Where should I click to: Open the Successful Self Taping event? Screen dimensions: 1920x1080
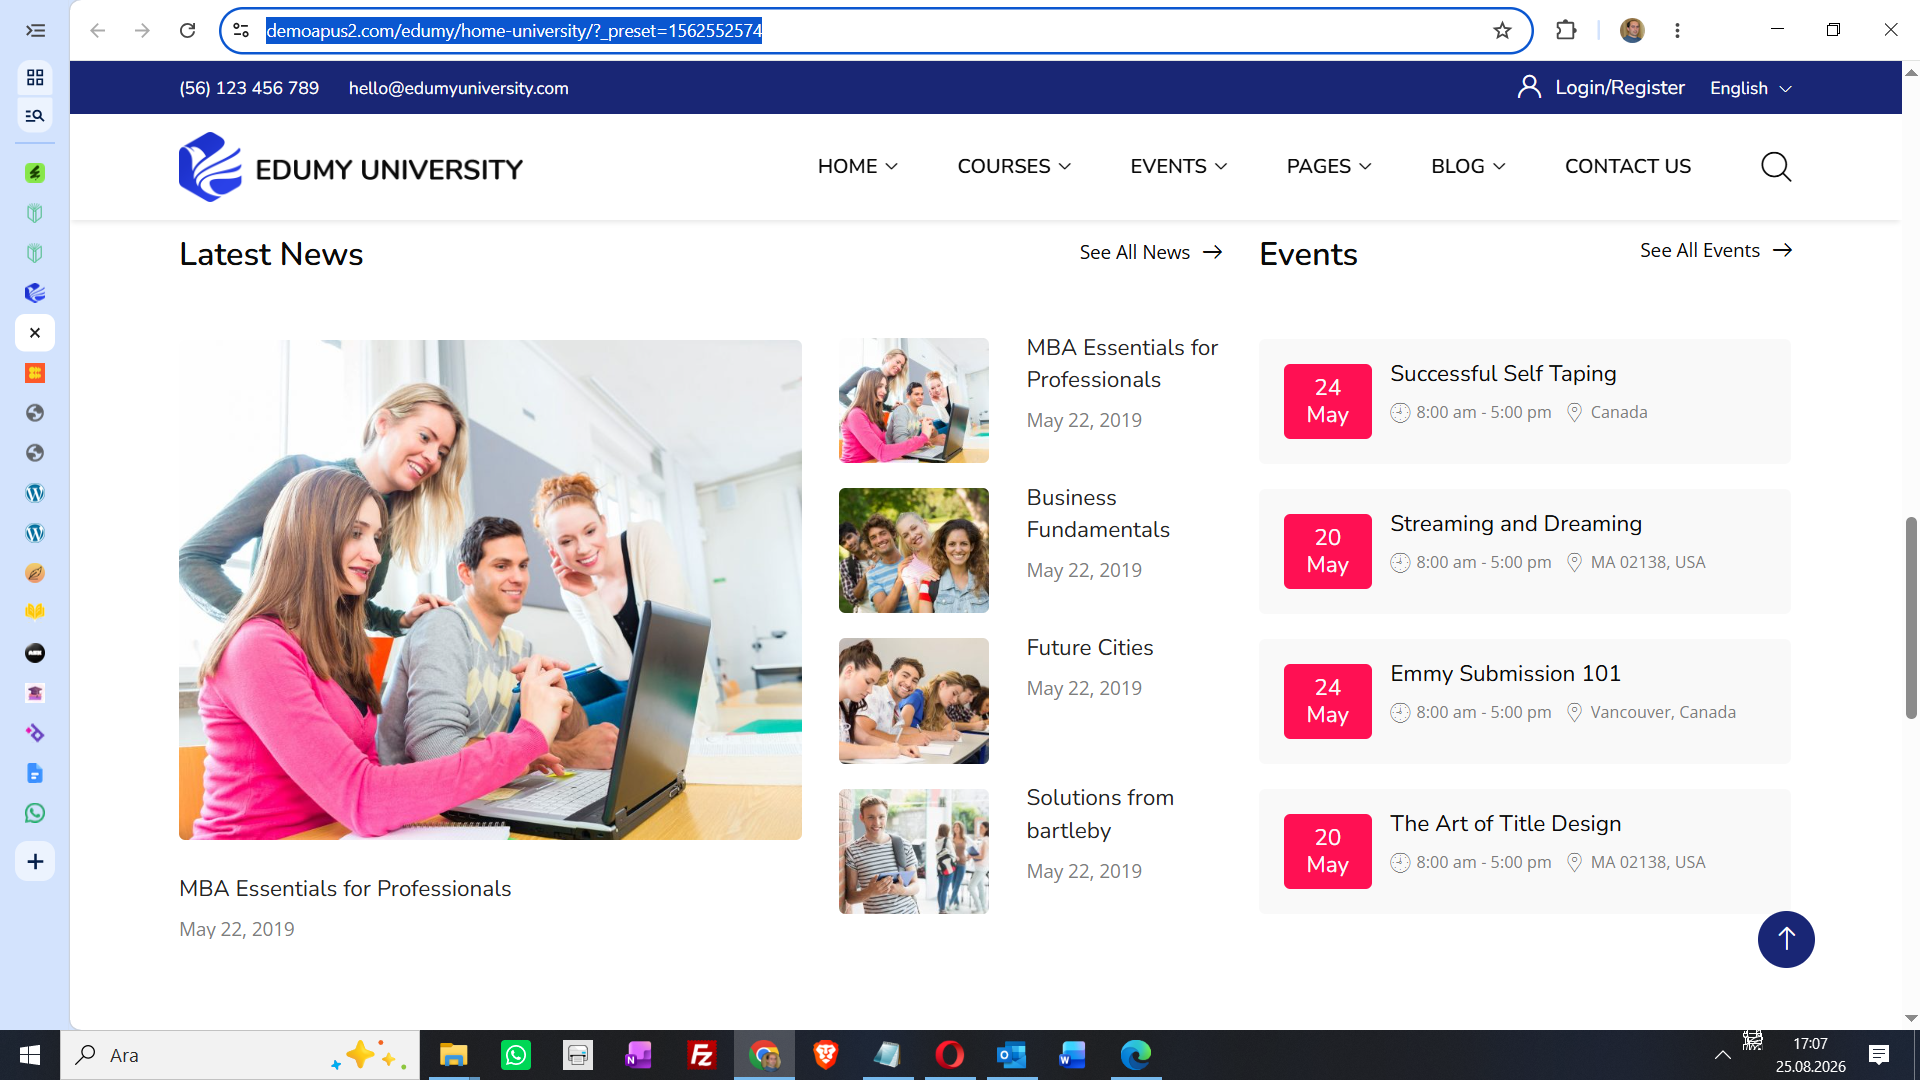point(1503,373)
